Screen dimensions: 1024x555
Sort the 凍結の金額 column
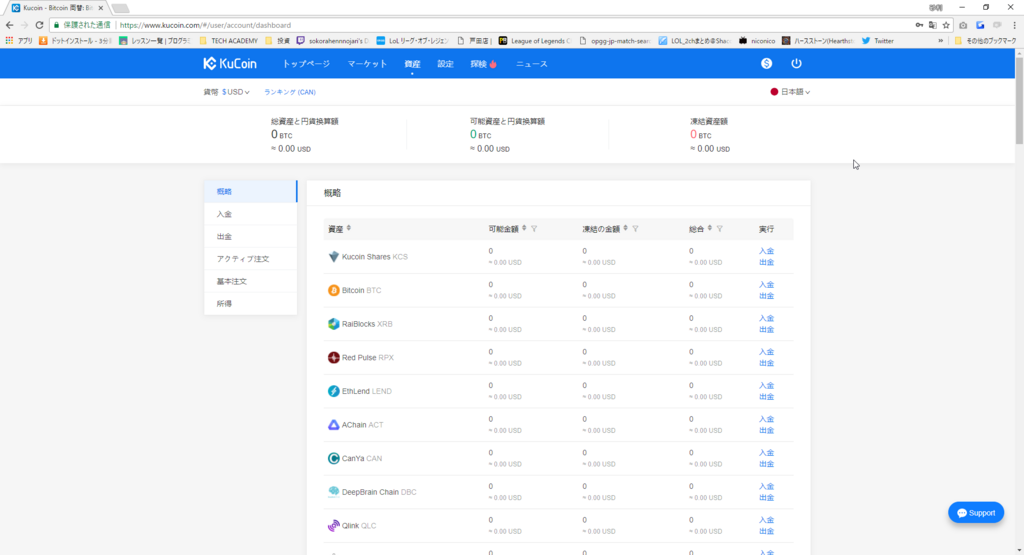[x=626, y=229]
